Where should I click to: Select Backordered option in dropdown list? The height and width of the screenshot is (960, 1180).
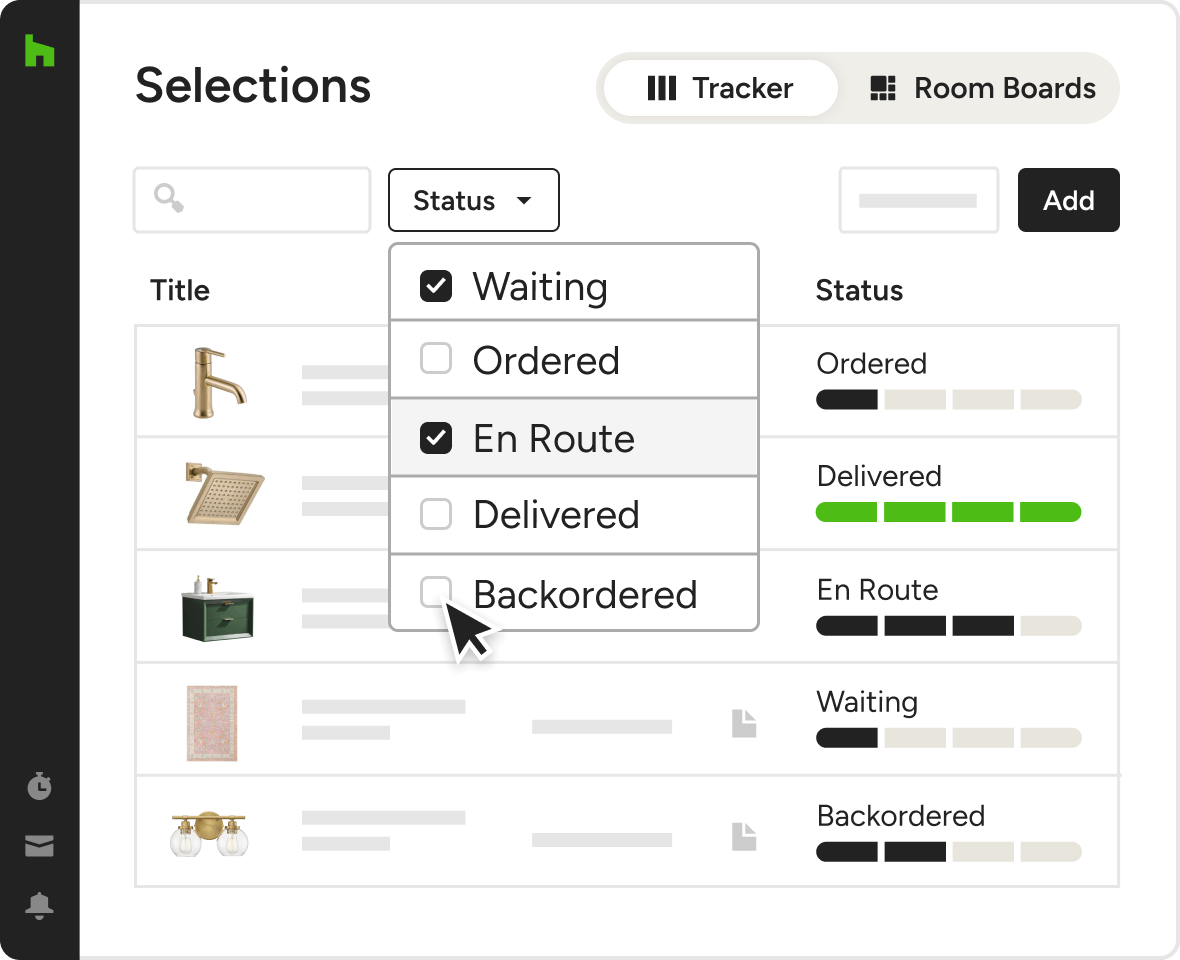(573, 594)
